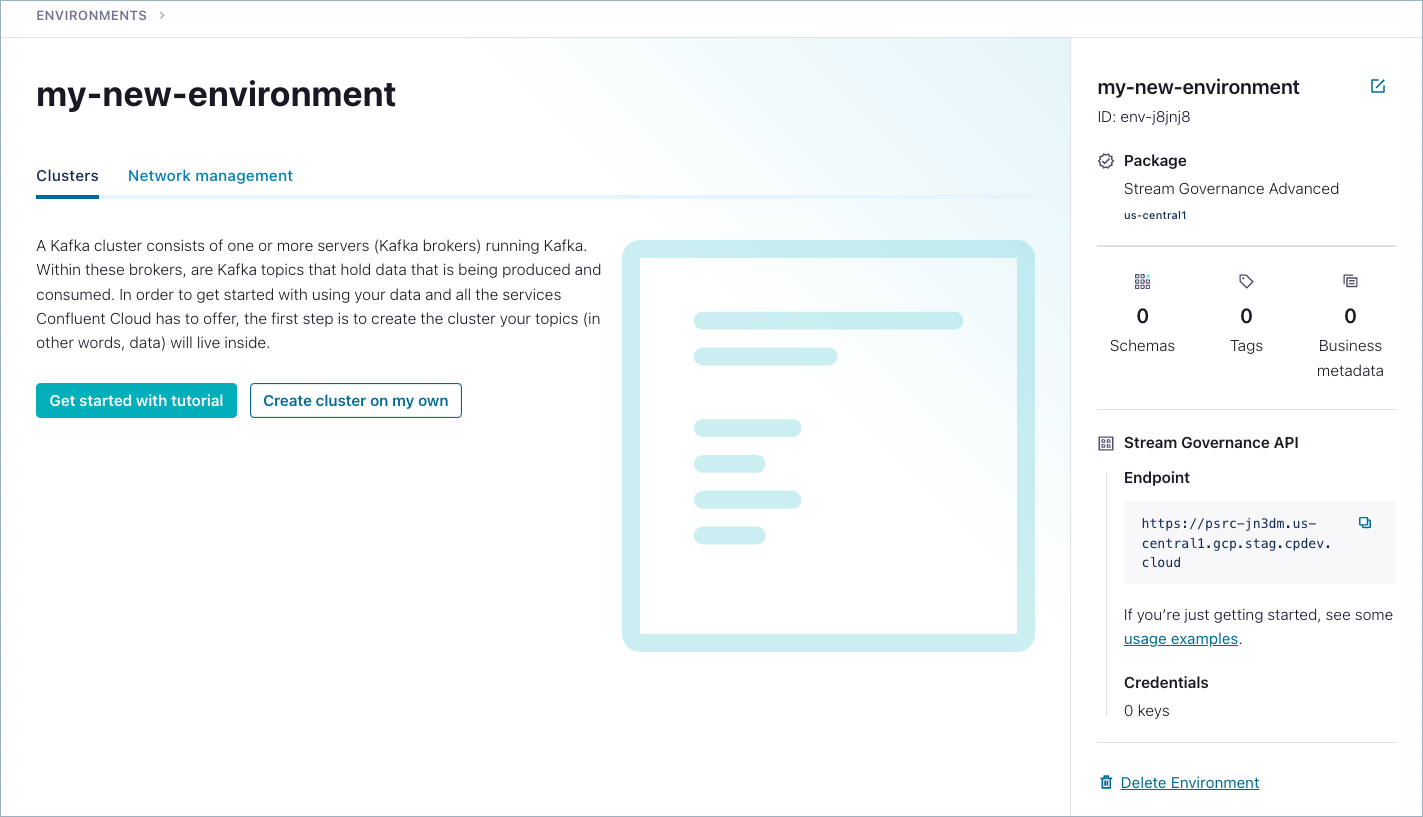Select the Clusters tab
Viewport: 1423px width, 817px height.
point(67,175)
